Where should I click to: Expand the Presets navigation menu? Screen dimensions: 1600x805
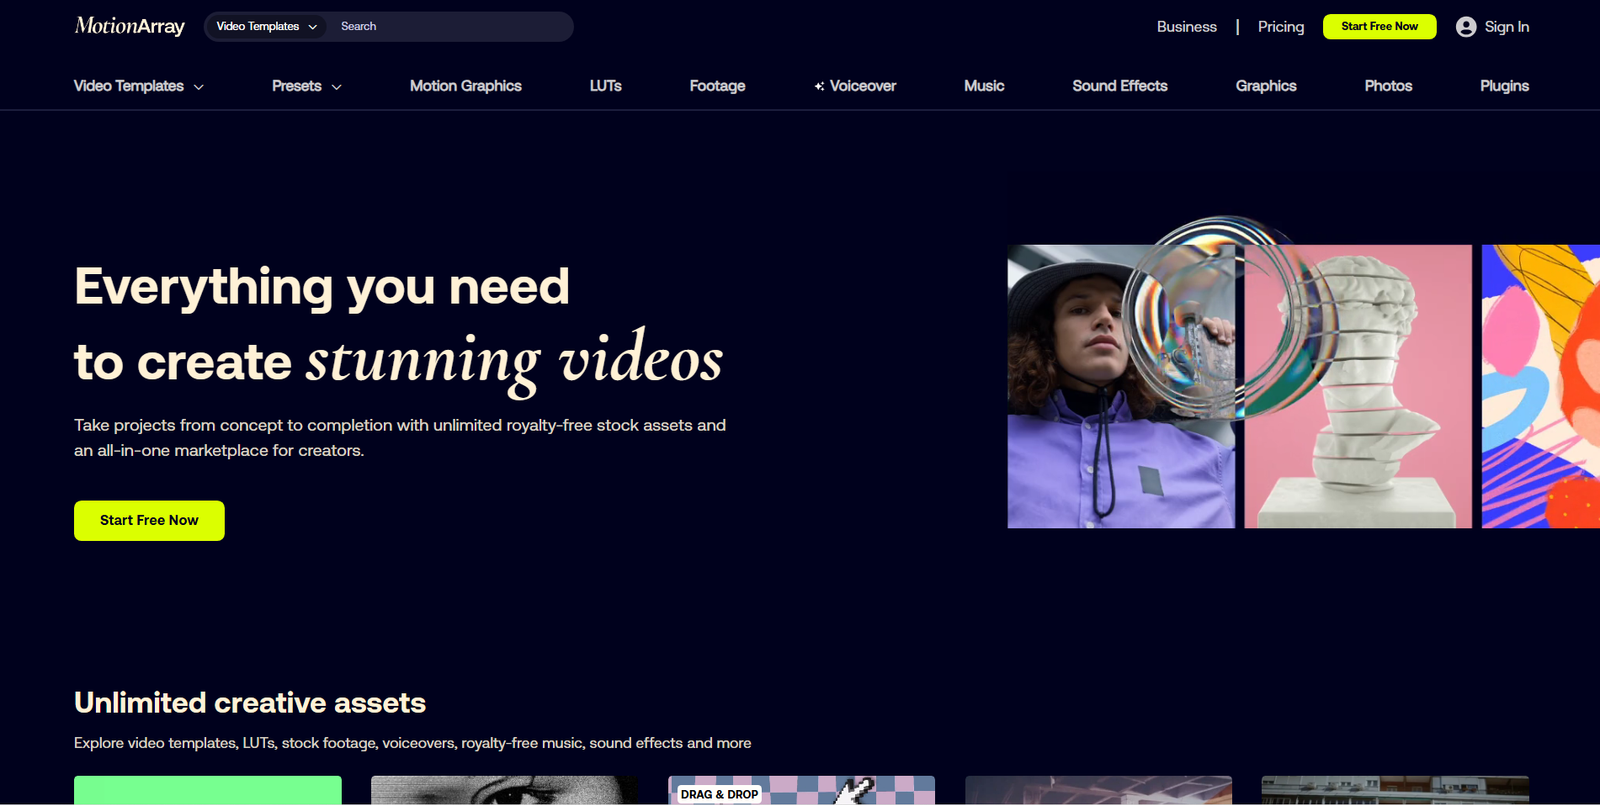pos(306,86)
